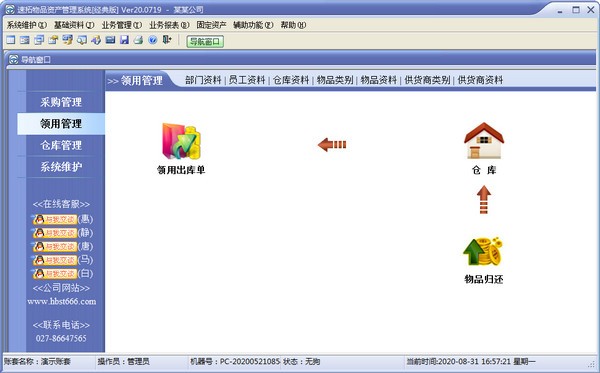600x373 pixels.
Task: Click the folder with yellow arrow icon
Action: pos(53,40)
